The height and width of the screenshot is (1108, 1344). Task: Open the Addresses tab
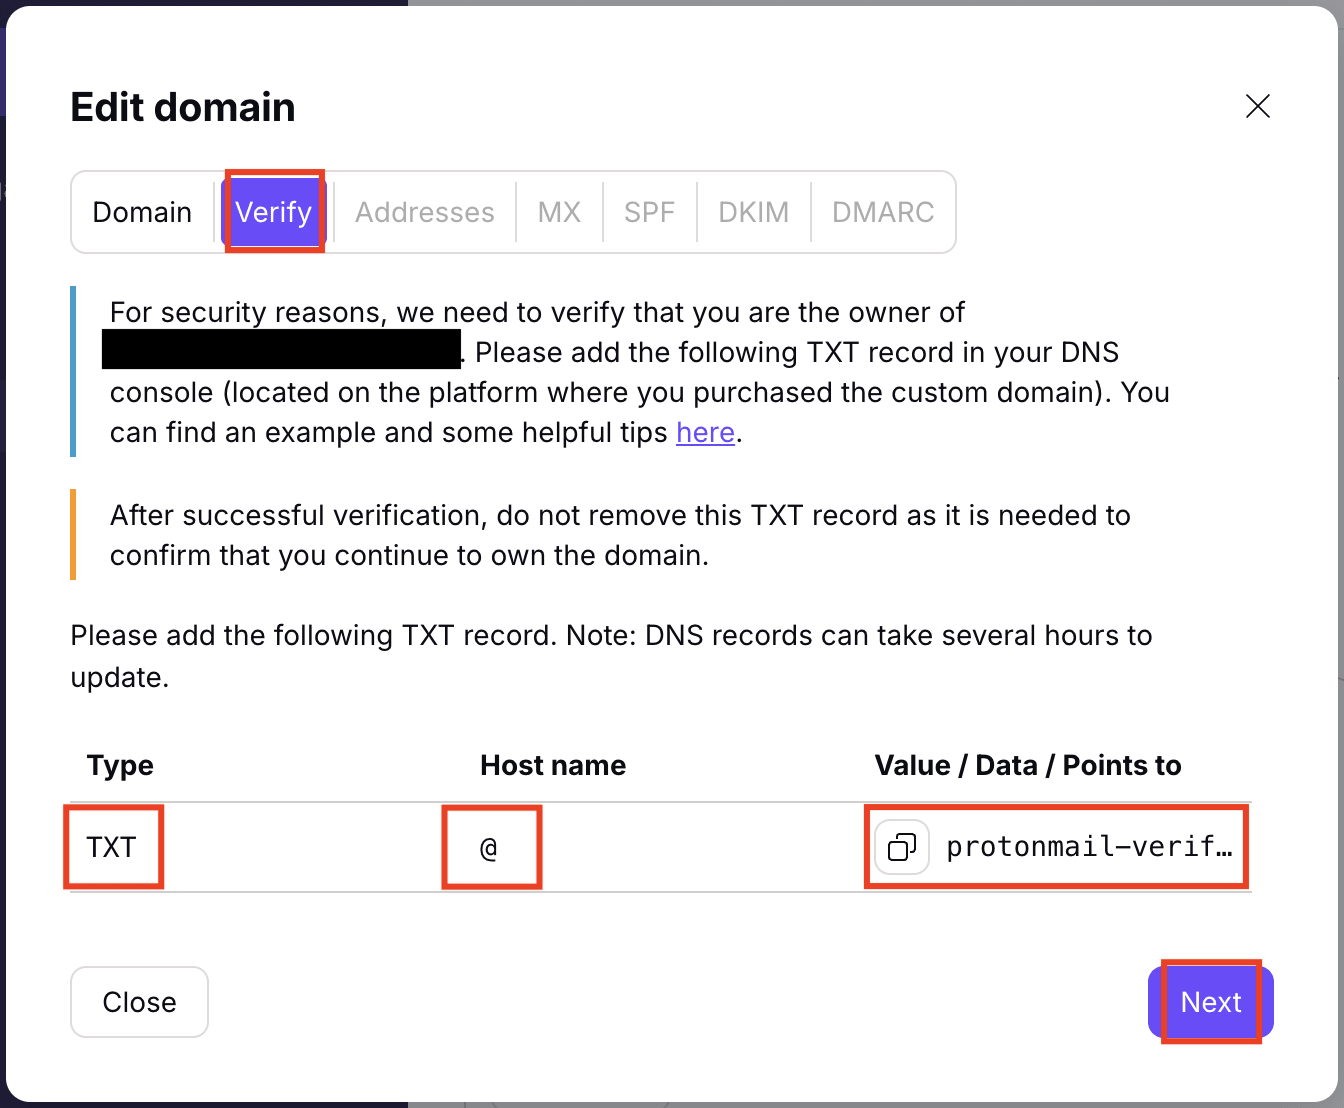(424, 211)
